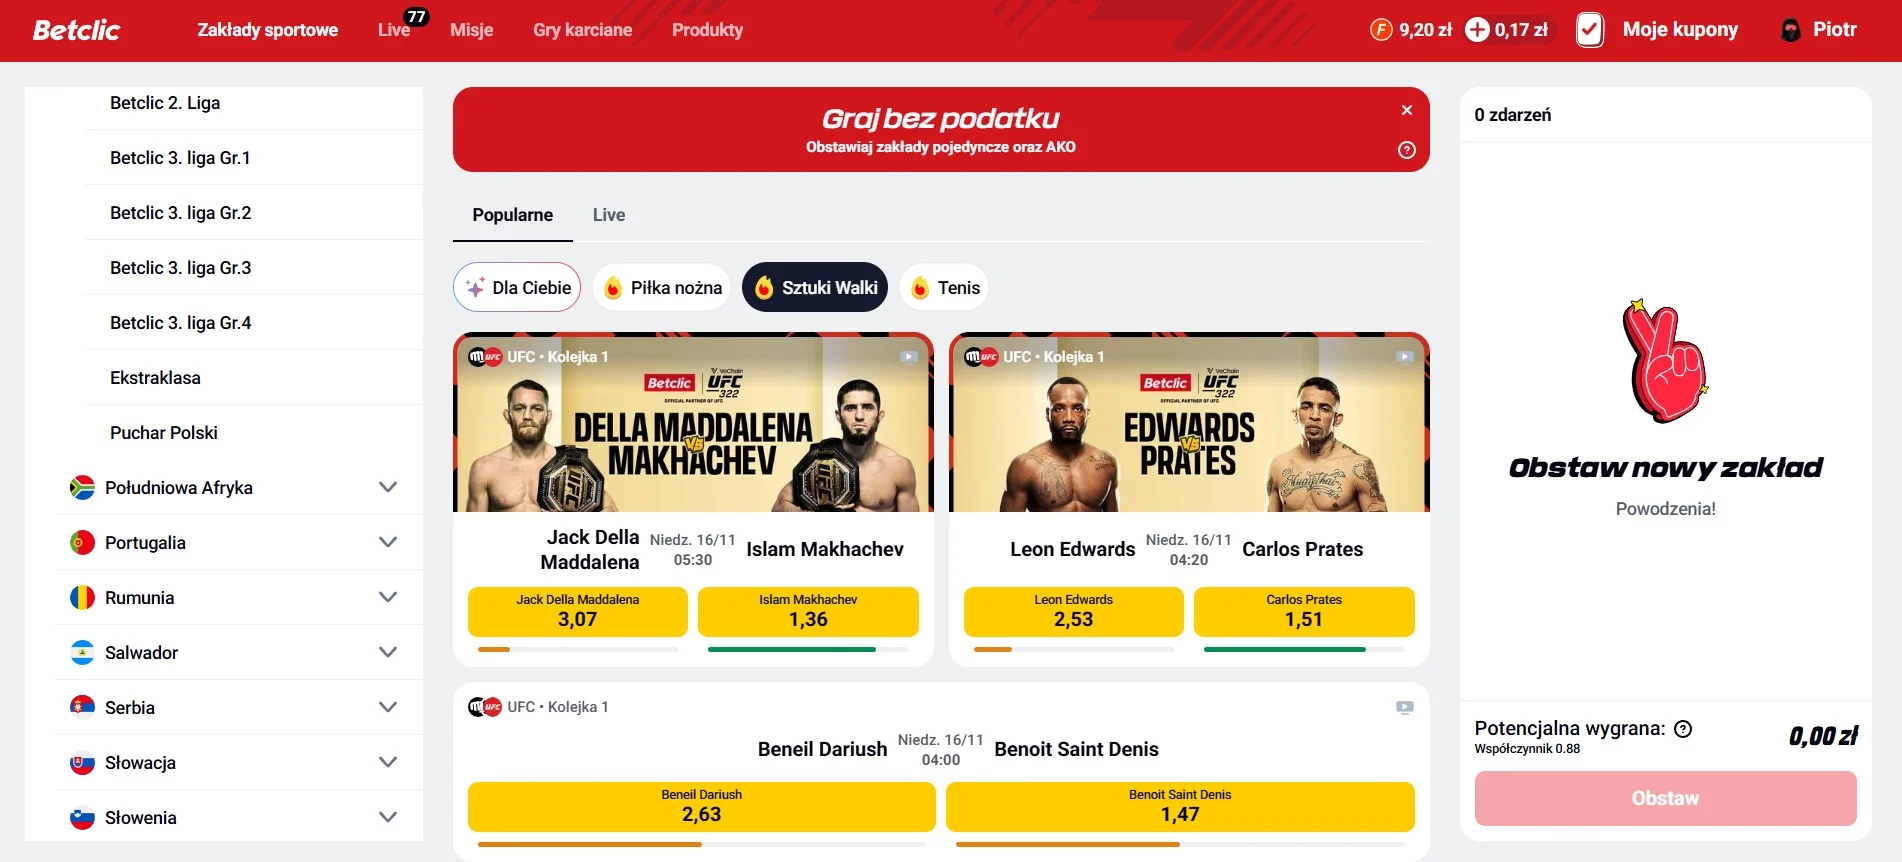1902x862 pixels.
Task: Click the question mark icon next to Potencjalna wygrana
Action: (1684, 727)
